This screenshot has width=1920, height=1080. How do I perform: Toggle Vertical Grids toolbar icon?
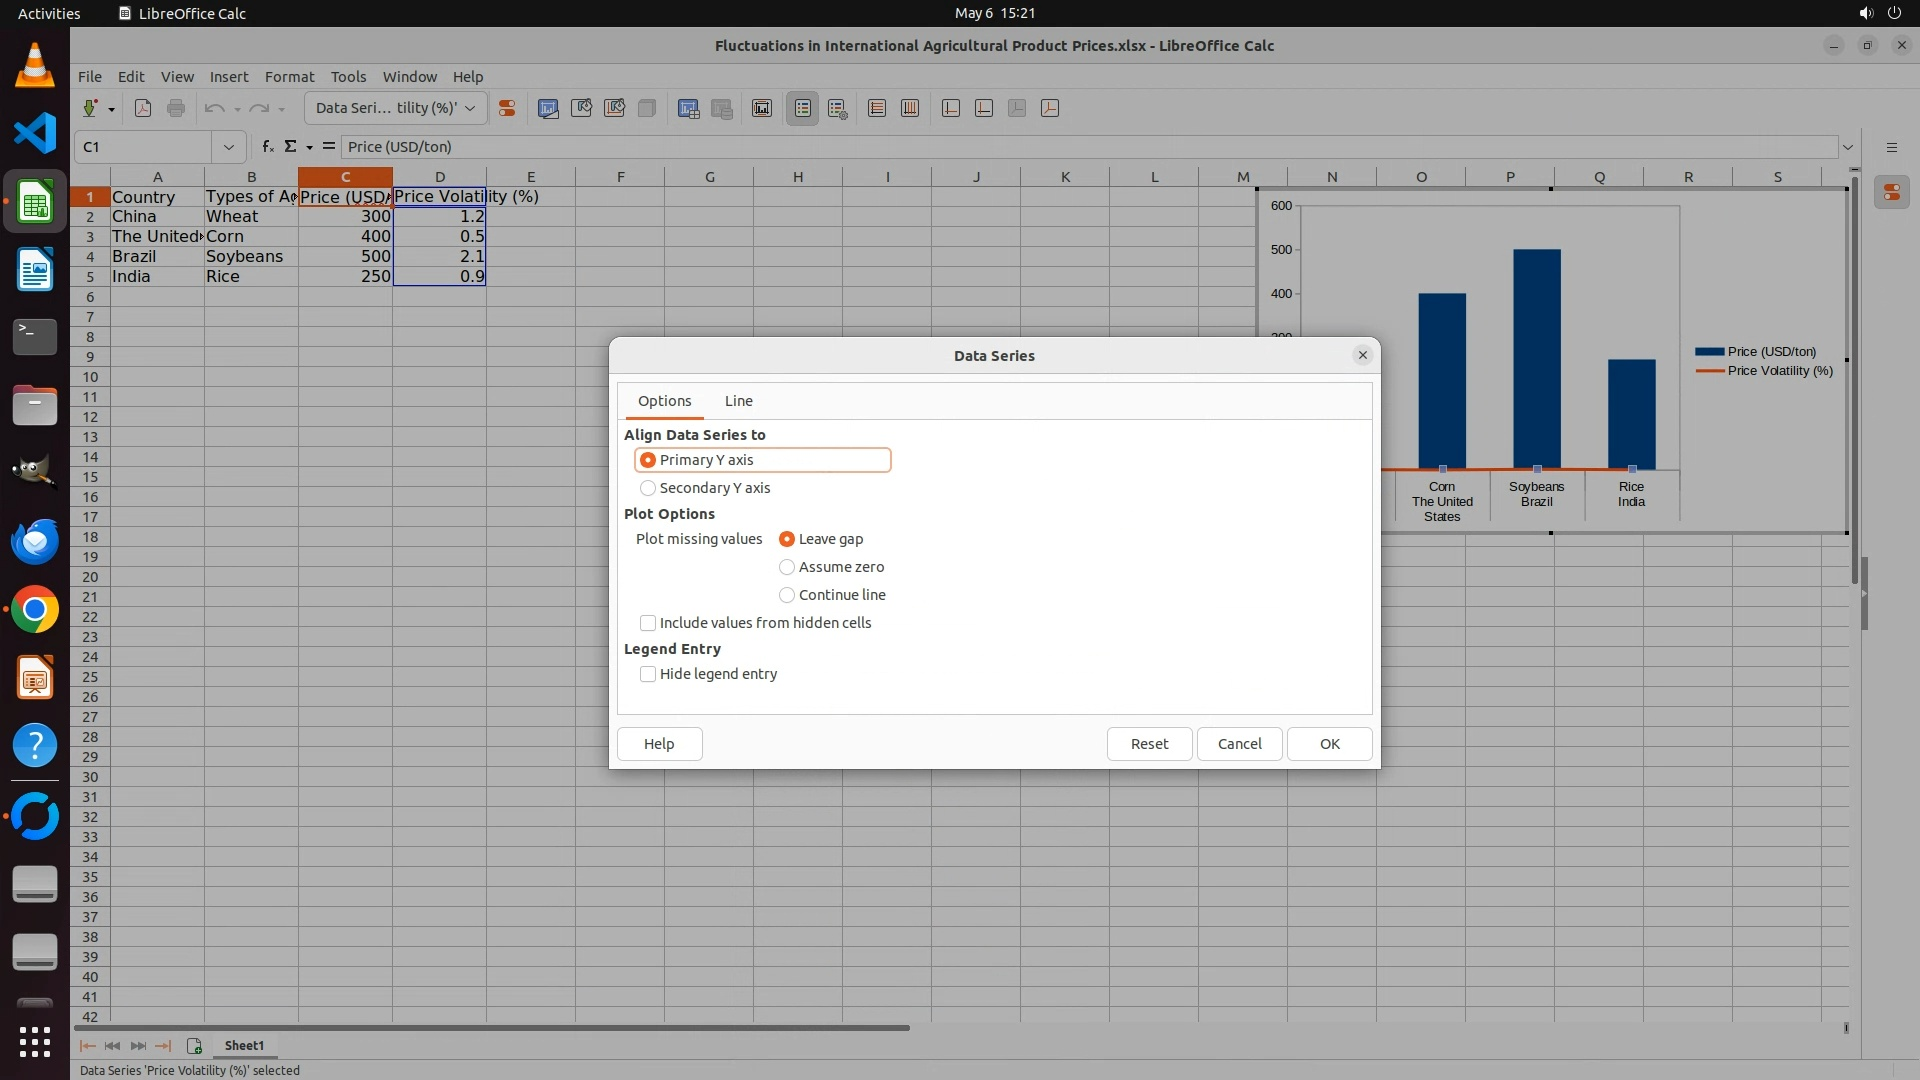coord(910,108)
